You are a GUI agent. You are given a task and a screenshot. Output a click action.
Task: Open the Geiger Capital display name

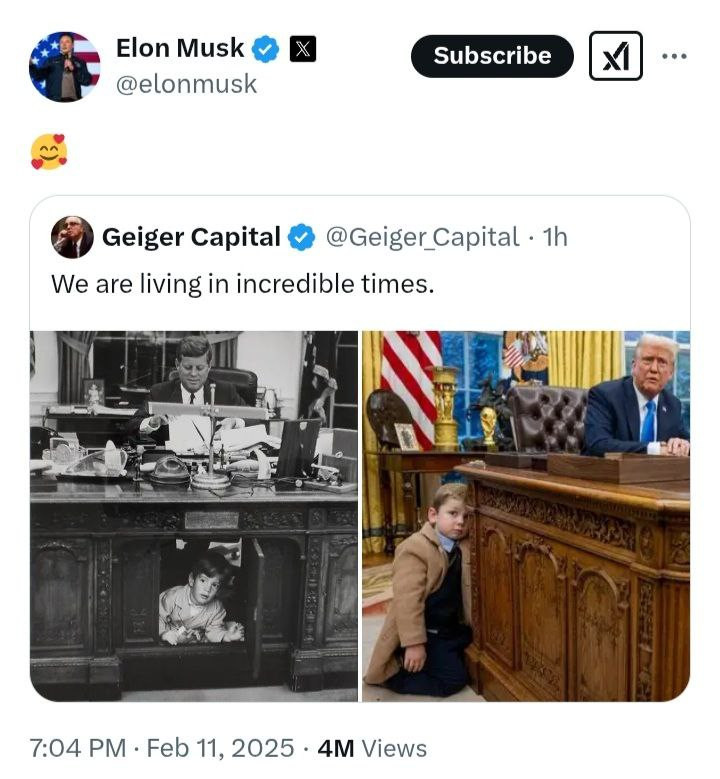(191, 237)
